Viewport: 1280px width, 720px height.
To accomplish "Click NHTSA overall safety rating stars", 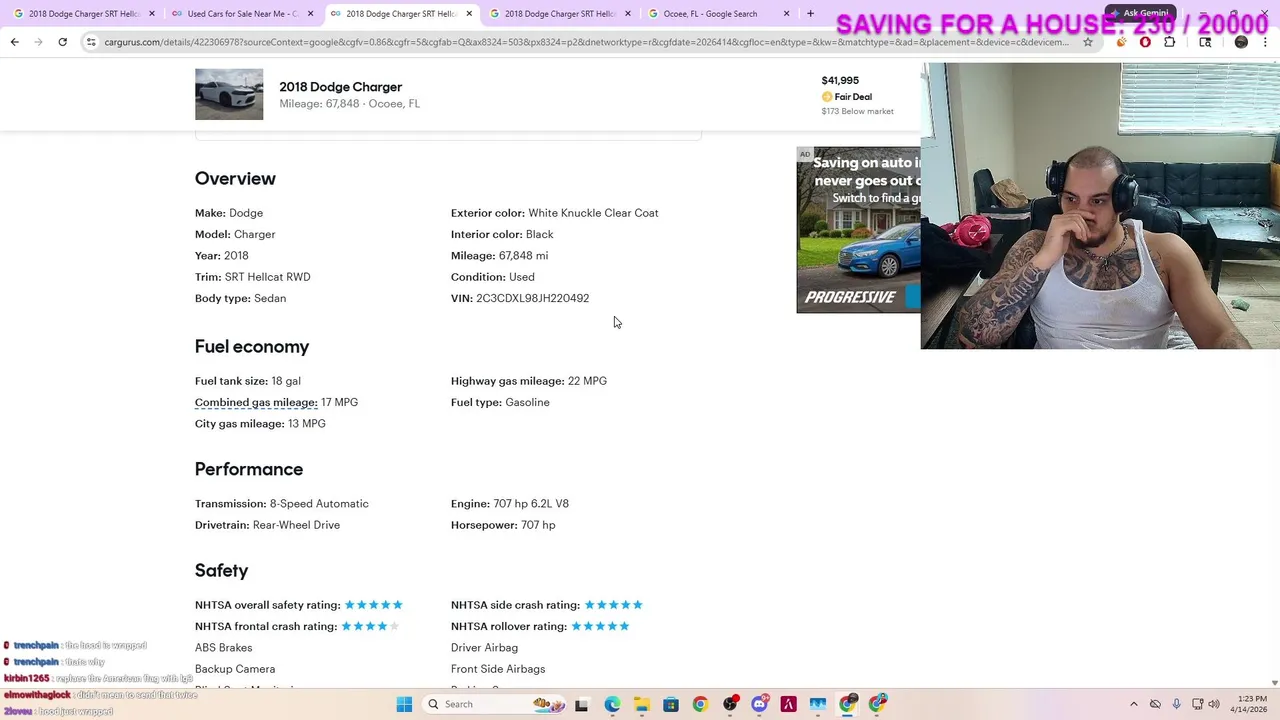I will (x=374, y=605).
